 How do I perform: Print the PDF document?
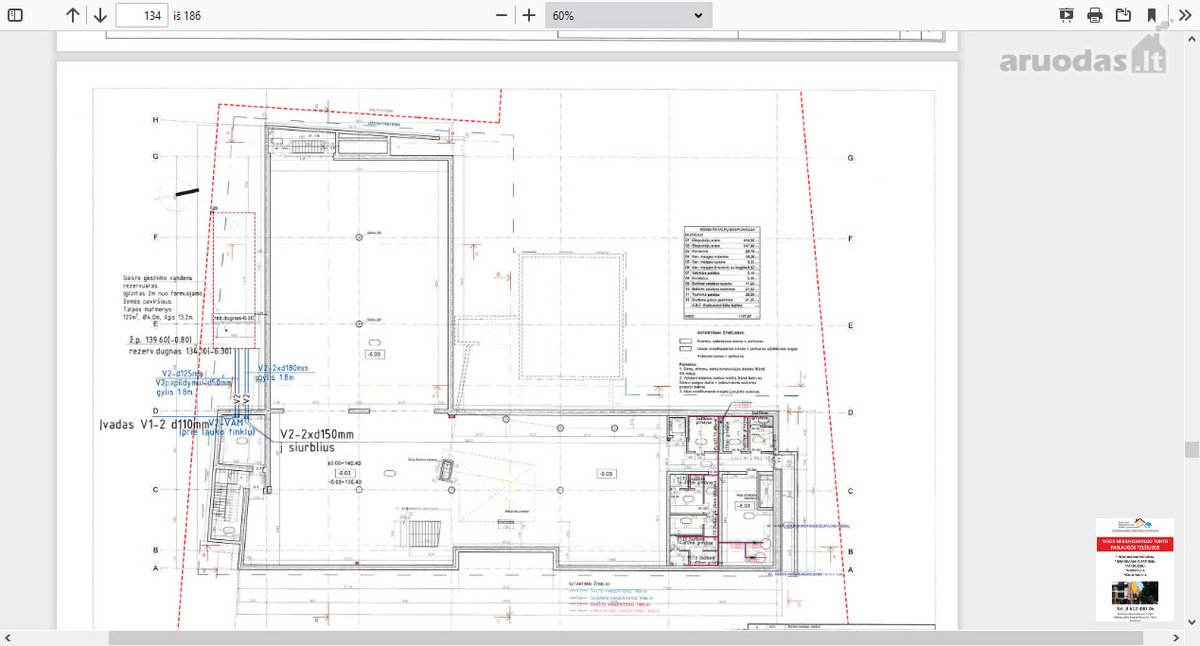(1095, 15)
